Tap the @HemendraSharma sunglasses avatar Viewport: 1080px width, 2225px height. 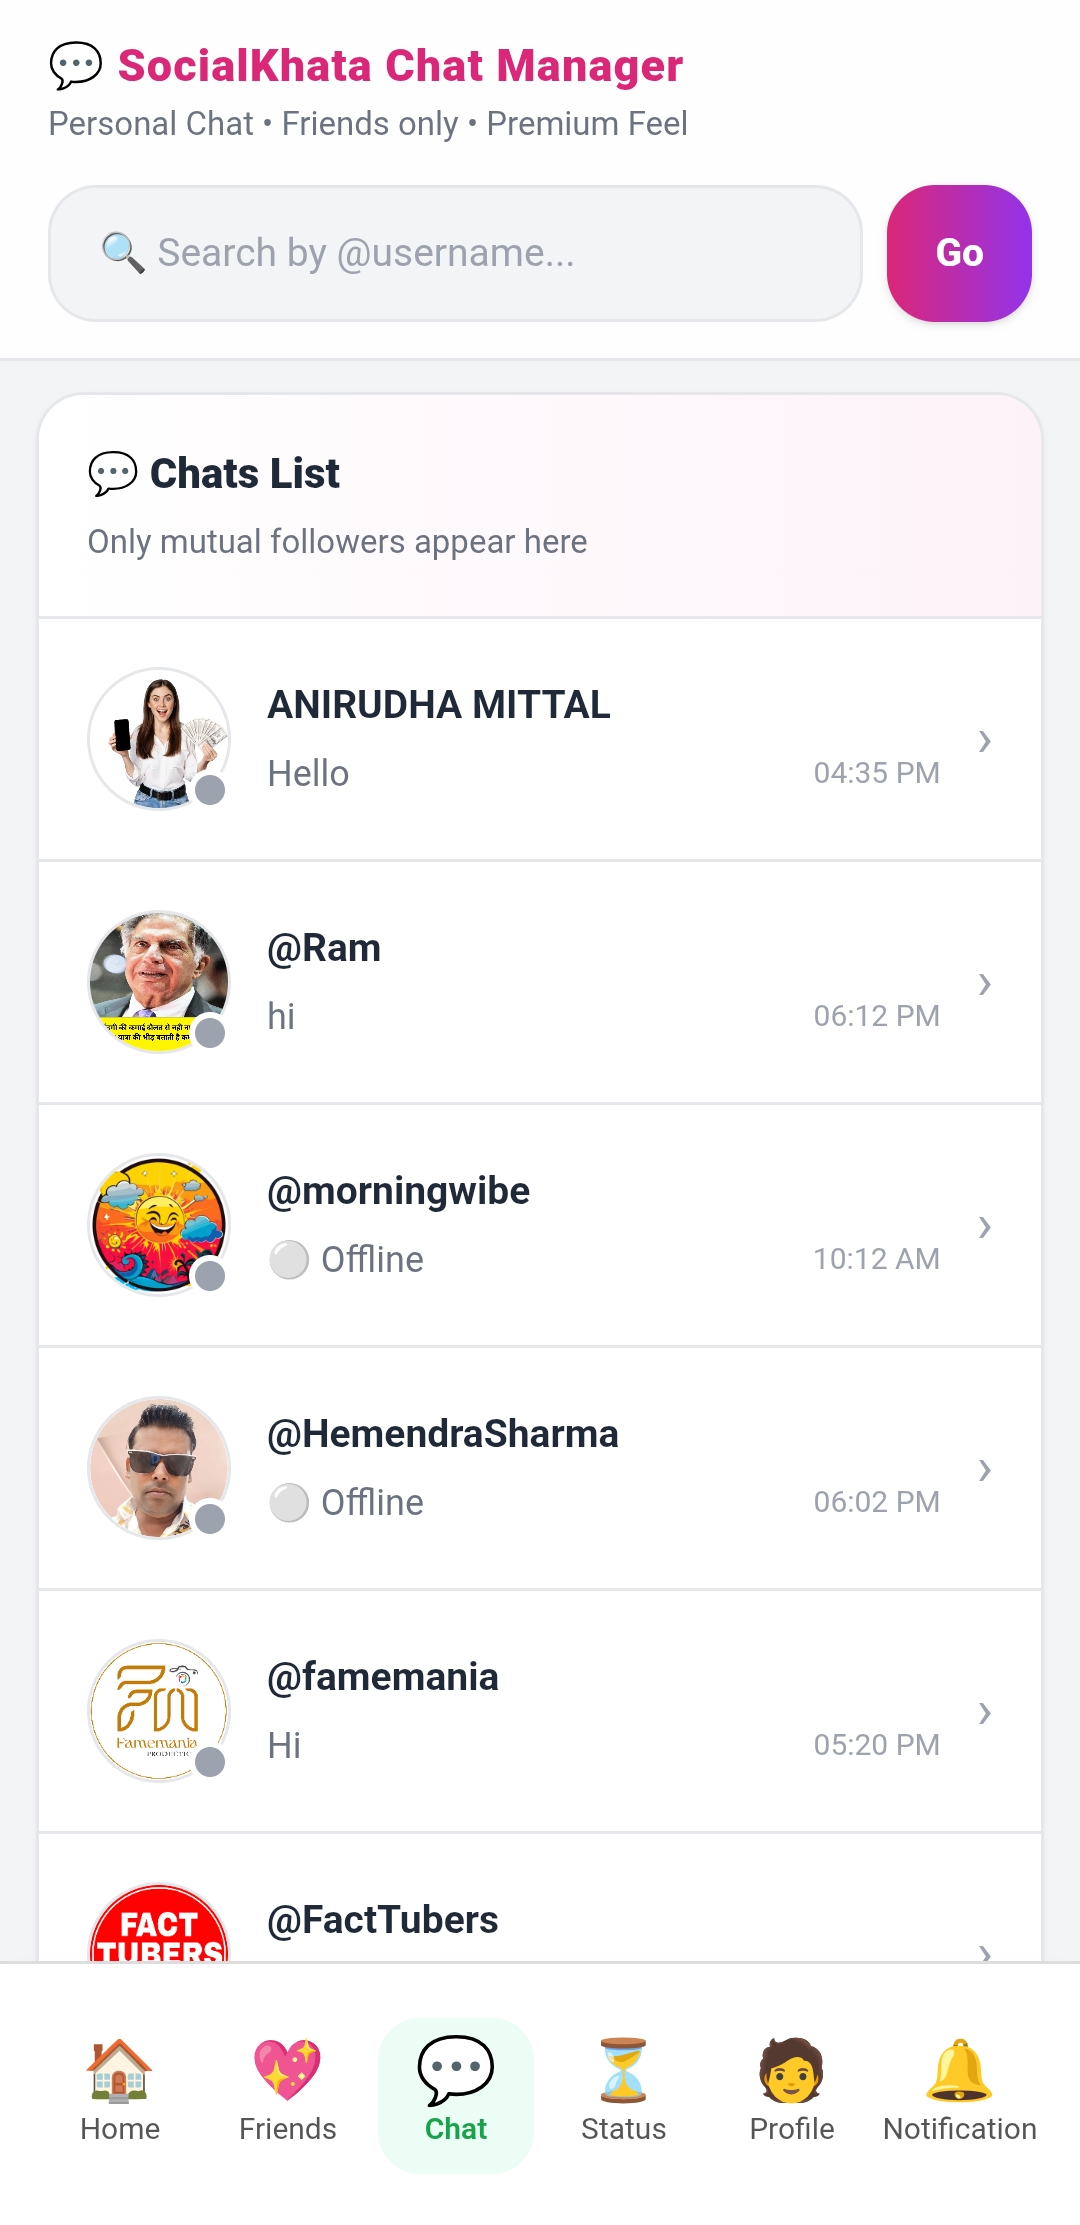[159, 1468]
